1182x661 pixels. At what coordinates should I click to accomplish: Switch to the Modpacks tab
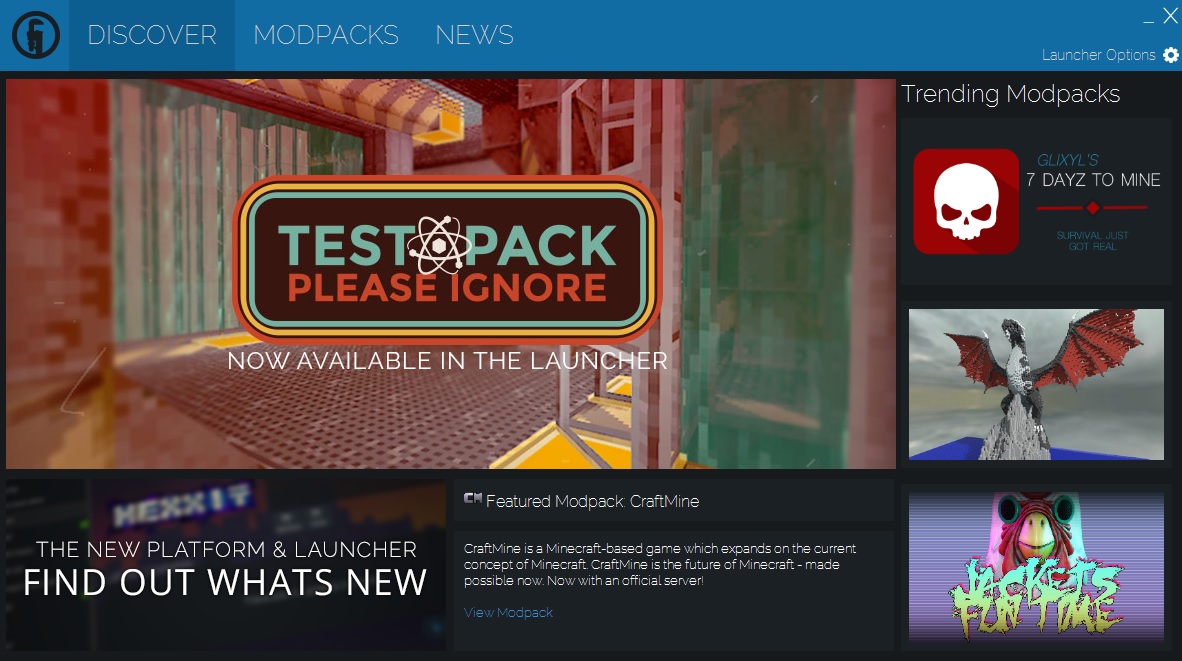[x=326, y=35]
